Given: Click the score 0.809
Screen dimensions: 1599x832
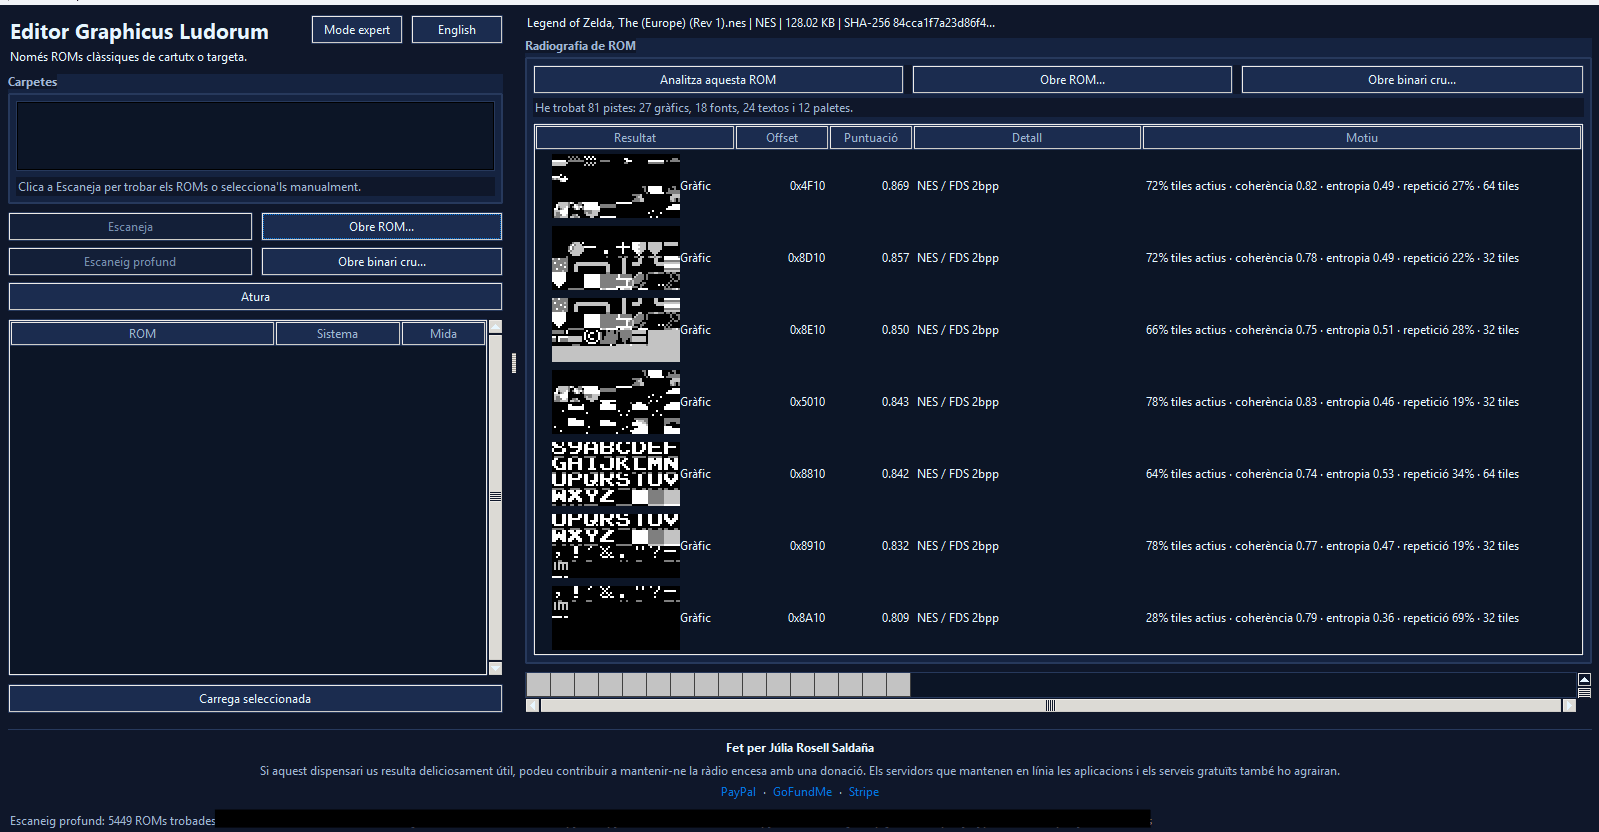Looking at the screenshot, I should [x=895, y=618].
